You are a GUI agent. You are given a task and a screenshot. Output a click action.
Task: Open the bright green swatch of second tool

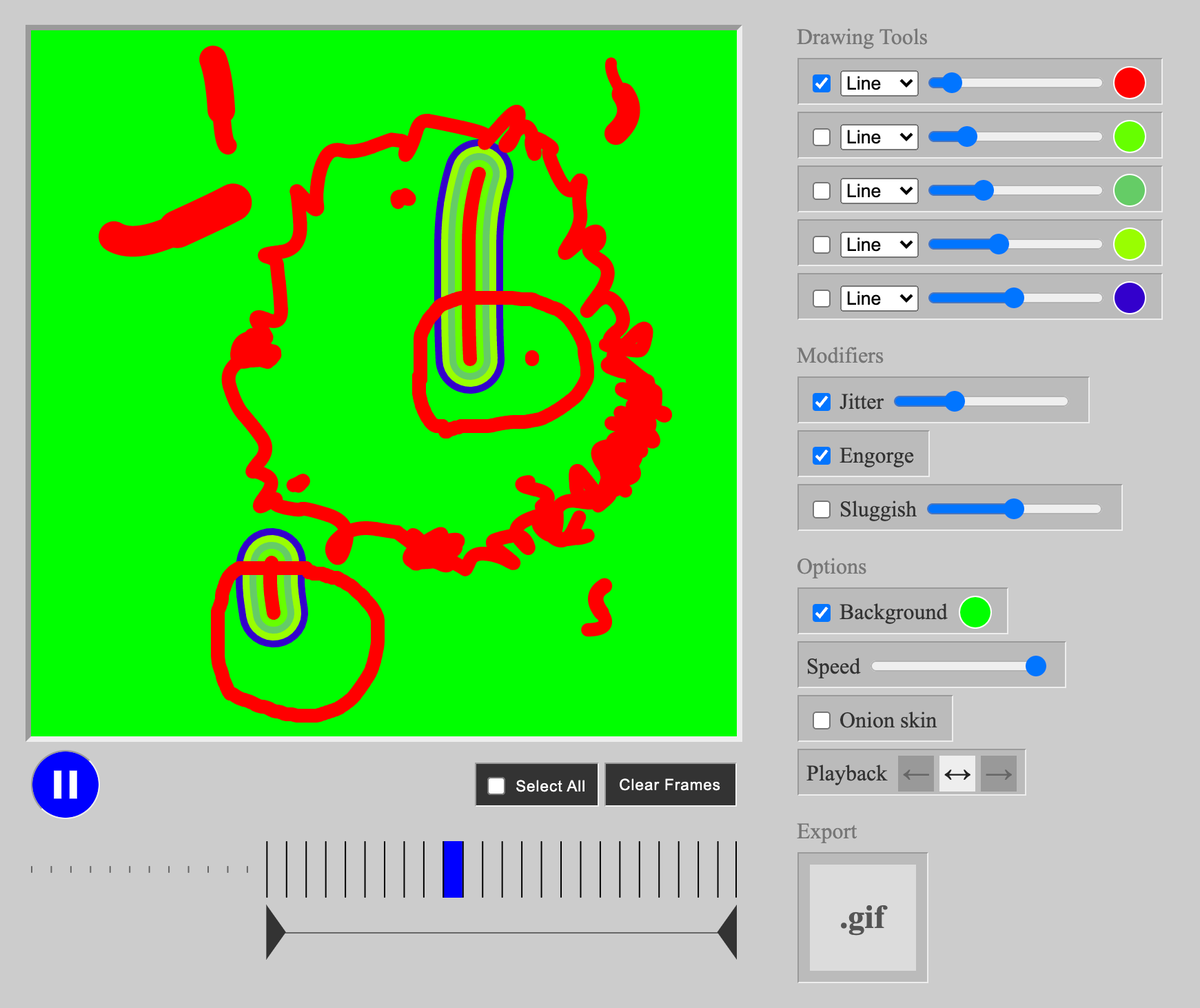(x=1130, y=136)
